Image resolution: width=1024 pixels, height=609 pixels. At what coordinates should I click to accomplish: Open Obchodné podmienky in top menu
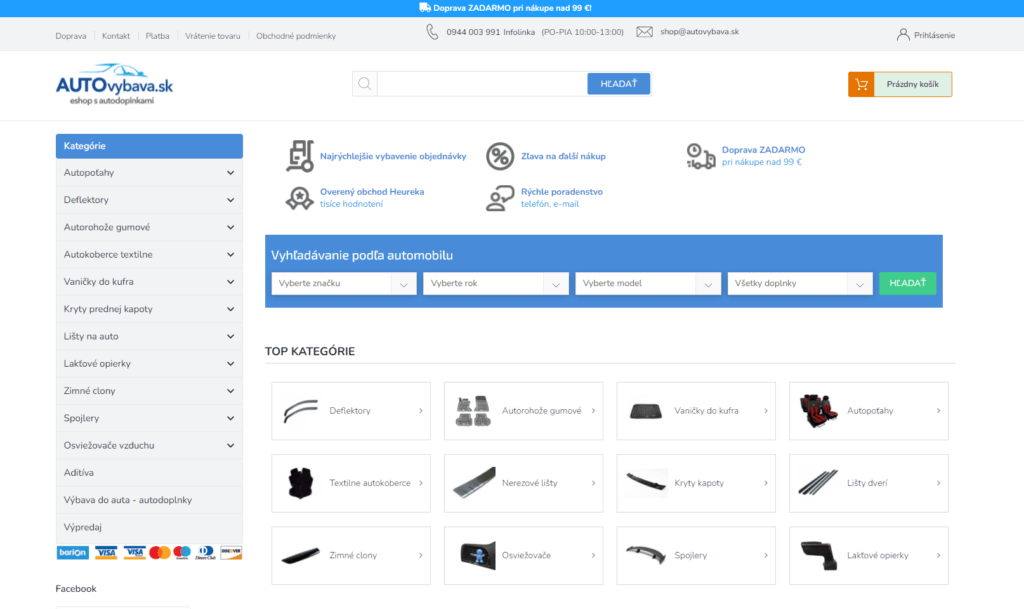(296, 36)
